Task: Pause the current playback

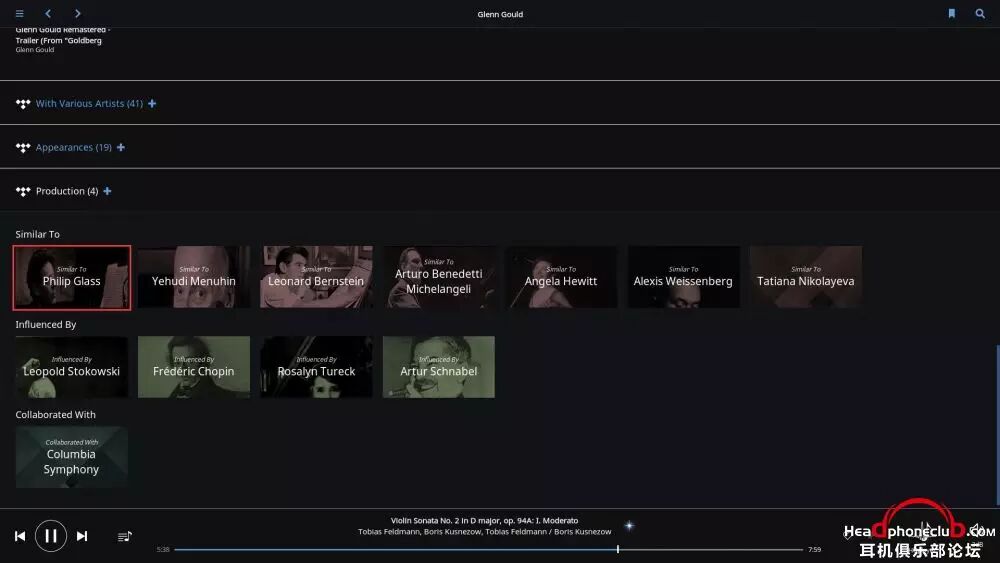Action: [50, 536]
